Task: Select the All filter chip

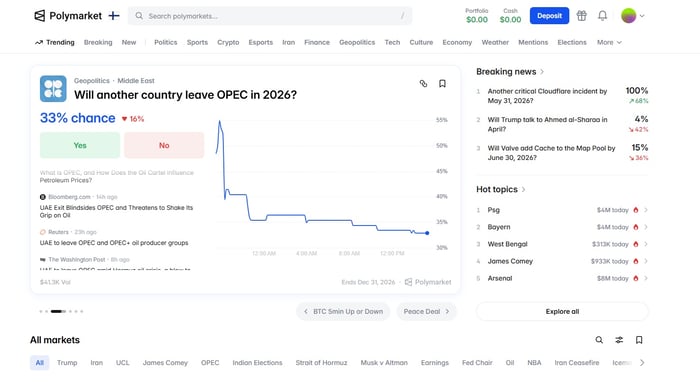Action: pos(39,363)
